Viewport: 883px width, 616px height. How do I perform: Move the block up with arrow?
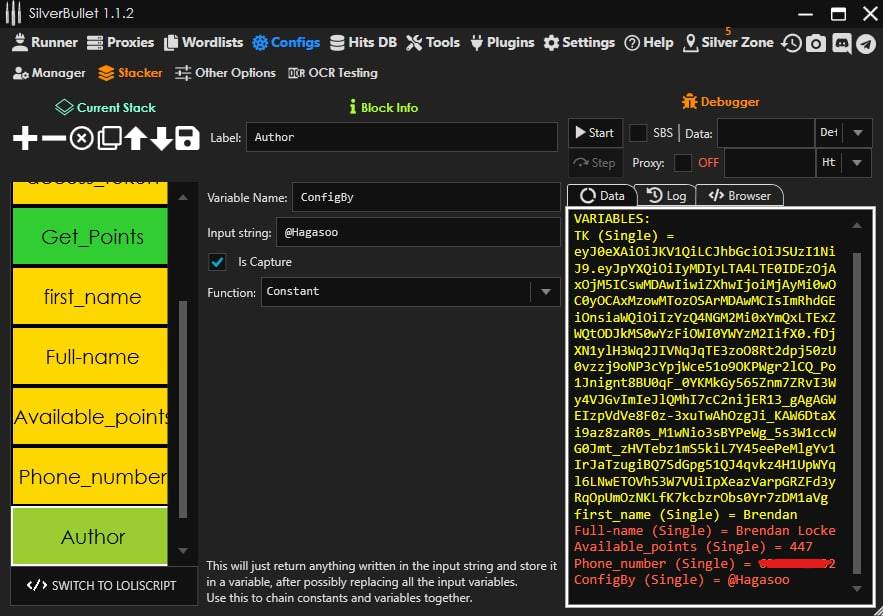coord(136,138)
